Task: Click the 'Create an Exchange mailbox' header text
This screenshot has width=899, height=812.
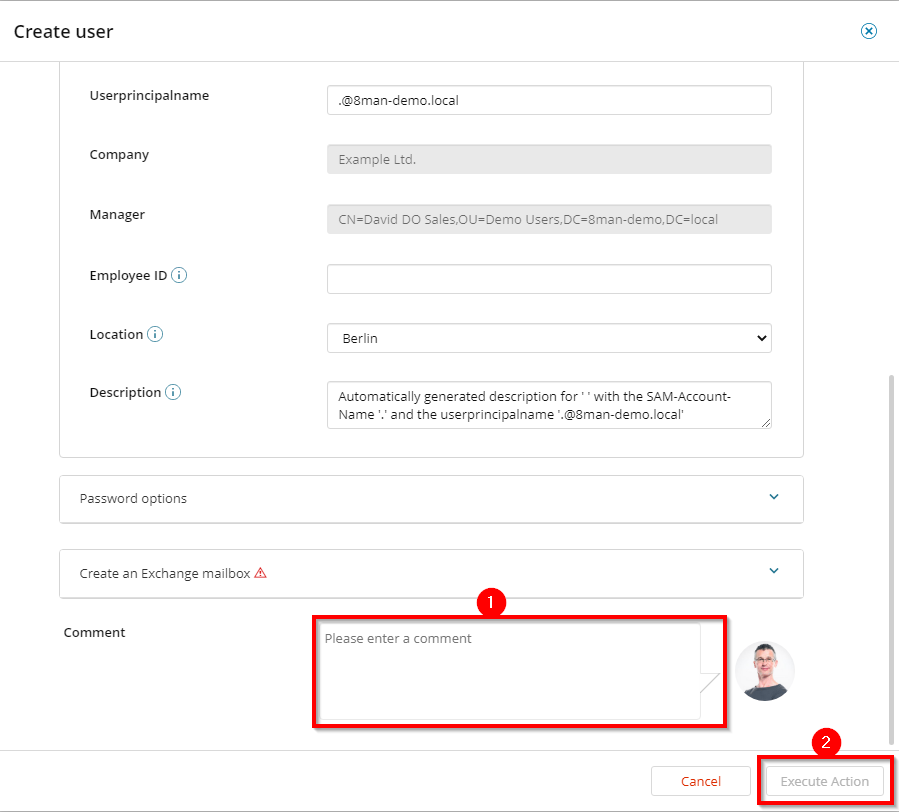Action: tap(165, 574)
